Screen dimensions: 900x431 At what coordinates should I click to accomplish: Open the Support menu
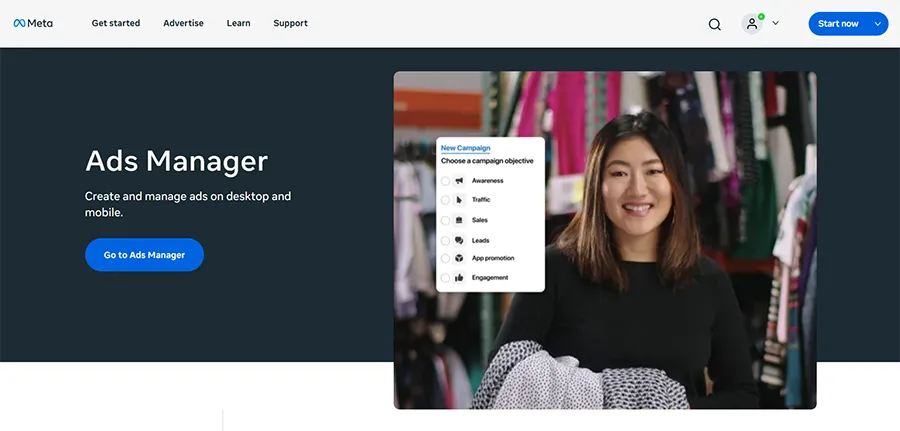(290, 23)
